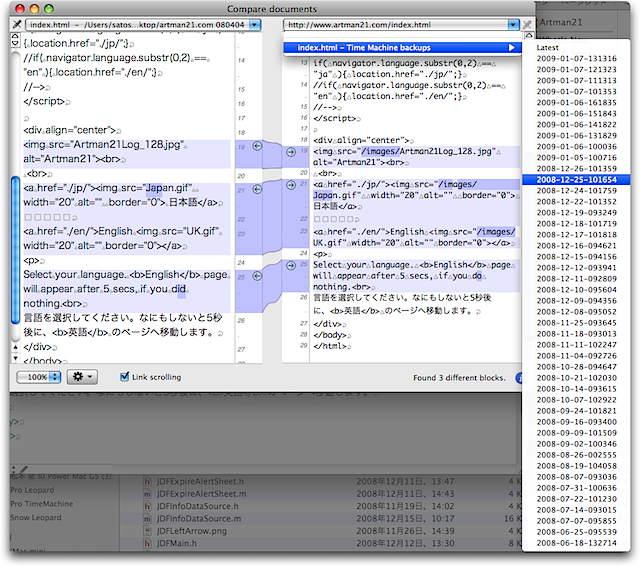Click JDFLeftArrow.png file icon in Finder
Viewport: 640px width, 567px height.
click(147, 531)
